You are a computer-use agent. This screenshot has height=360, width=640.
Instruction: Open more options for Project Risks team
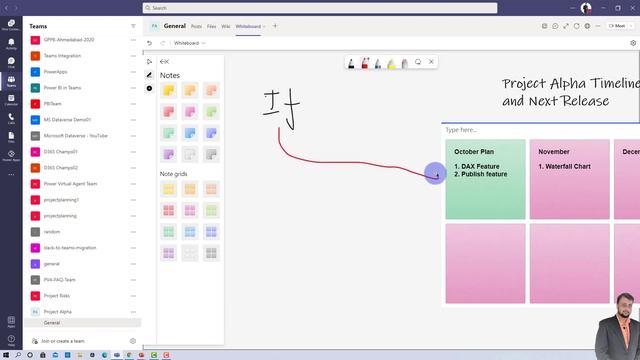[x=133, y=296]
